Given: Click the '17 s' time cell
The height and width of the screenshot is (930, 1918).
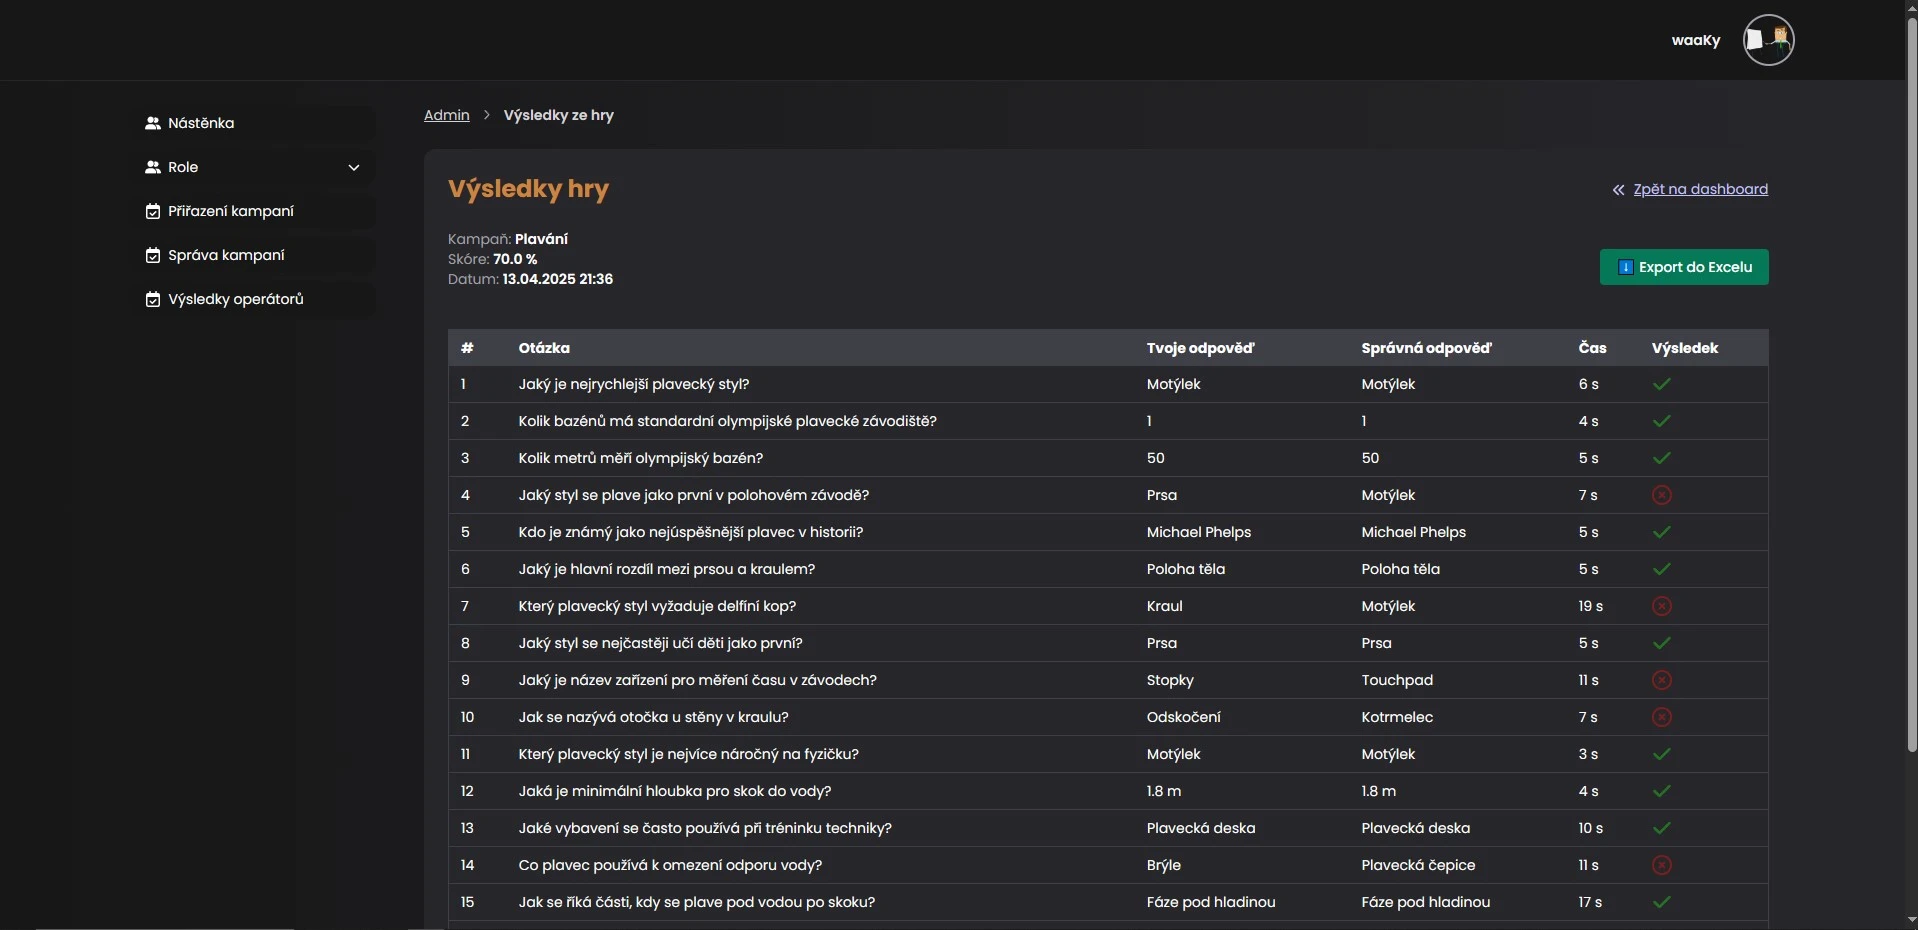Looking at the screenshot, I should point(1590,902).
